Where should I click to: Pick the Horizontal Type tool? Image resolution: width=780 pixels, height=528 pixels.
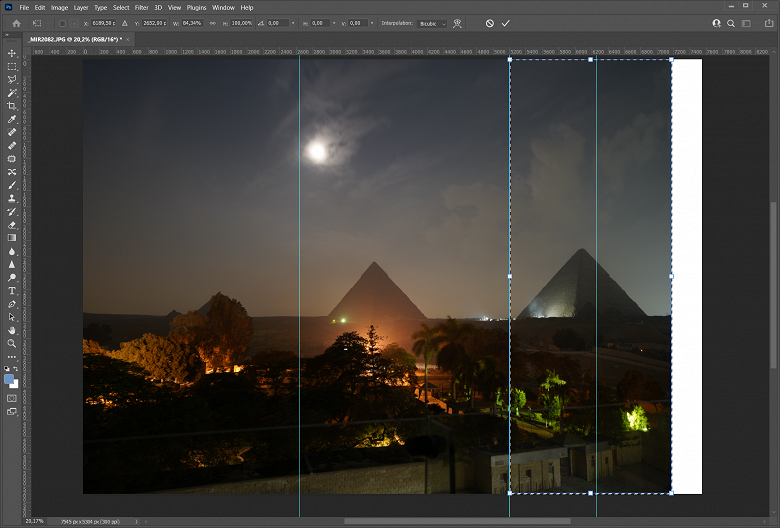[12, 291]
